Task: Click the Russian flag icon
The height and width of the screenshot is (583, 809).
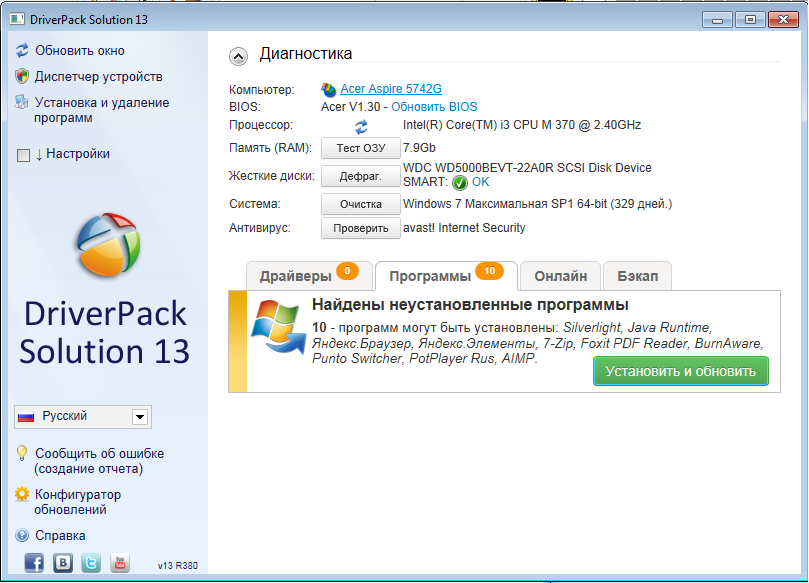Action: pos(26,417)
